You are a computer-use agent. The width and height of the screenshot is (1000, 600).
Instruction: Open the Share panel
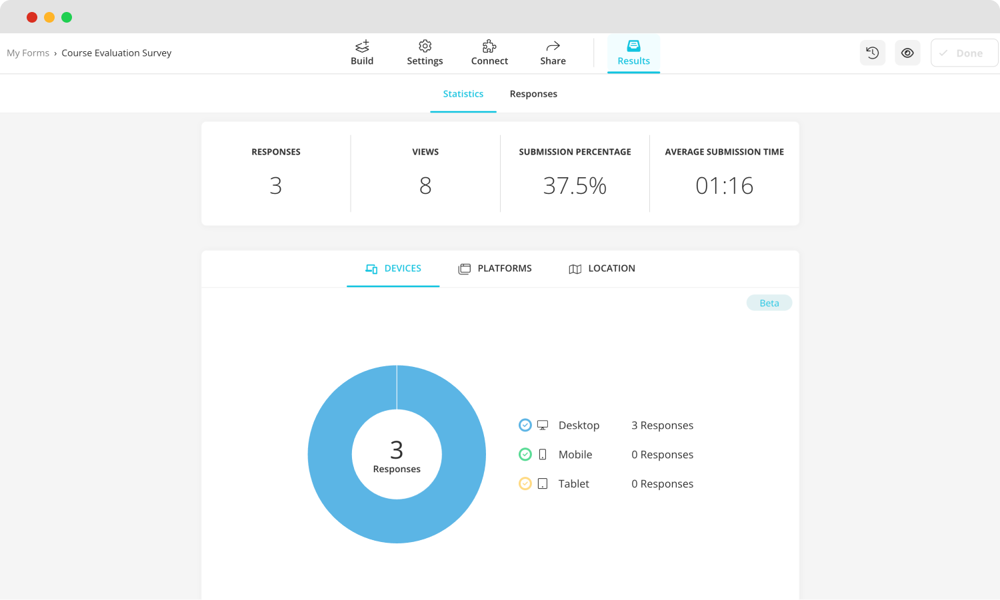552,52
